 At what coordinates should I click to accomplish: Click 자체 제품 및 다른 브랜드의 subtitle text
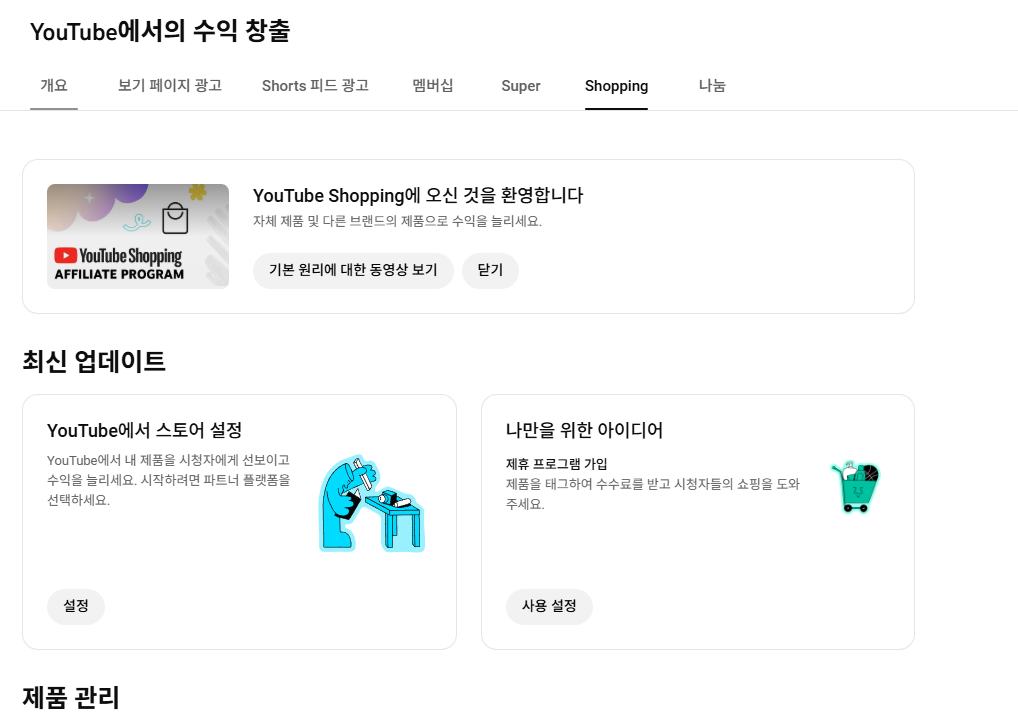point(397,221)
